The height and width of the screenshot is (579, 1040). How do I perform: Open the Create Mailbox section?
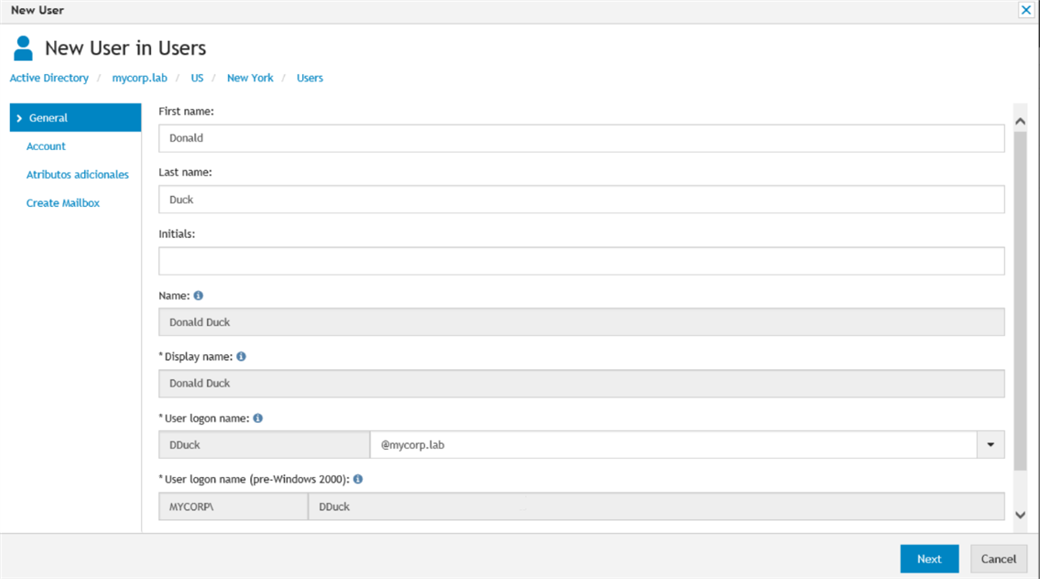pos(63,204)
